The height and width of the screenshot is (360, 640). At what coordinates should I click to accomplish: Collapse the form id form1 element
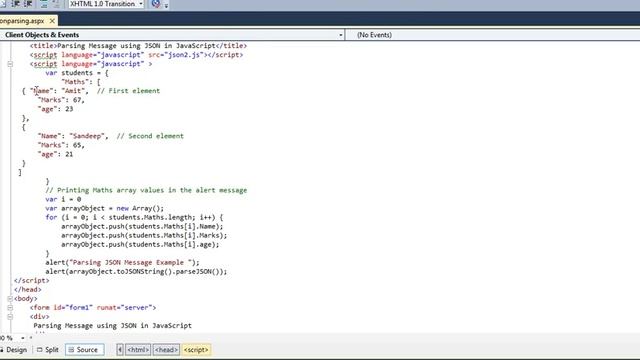click(10, 308)
